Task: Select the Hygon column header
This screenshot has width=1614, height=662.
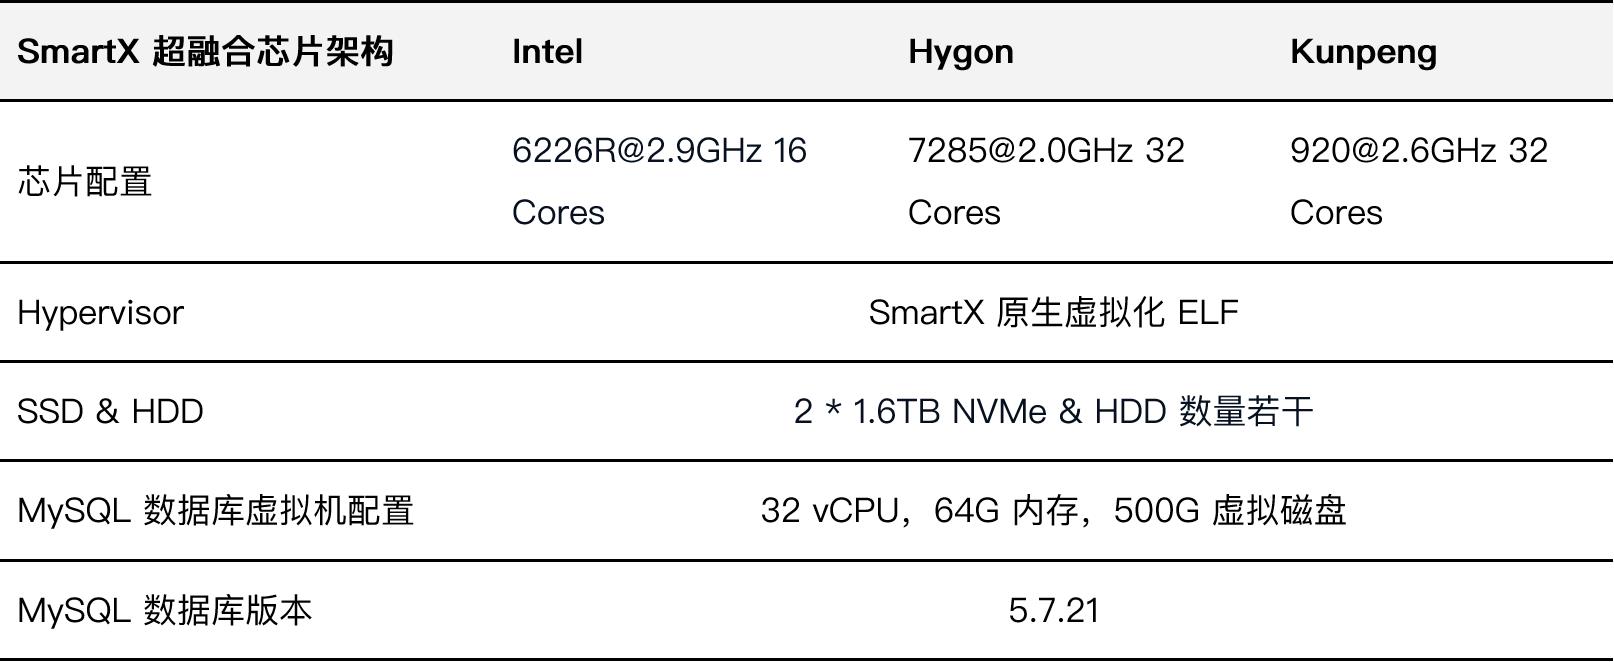Action: (x=961, y=52)
